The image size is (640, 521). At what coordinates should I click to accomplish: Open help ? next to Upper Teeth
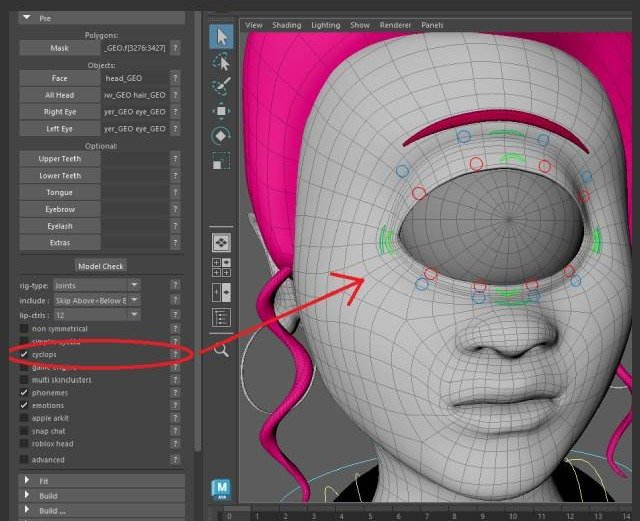[x=175, y=159]
